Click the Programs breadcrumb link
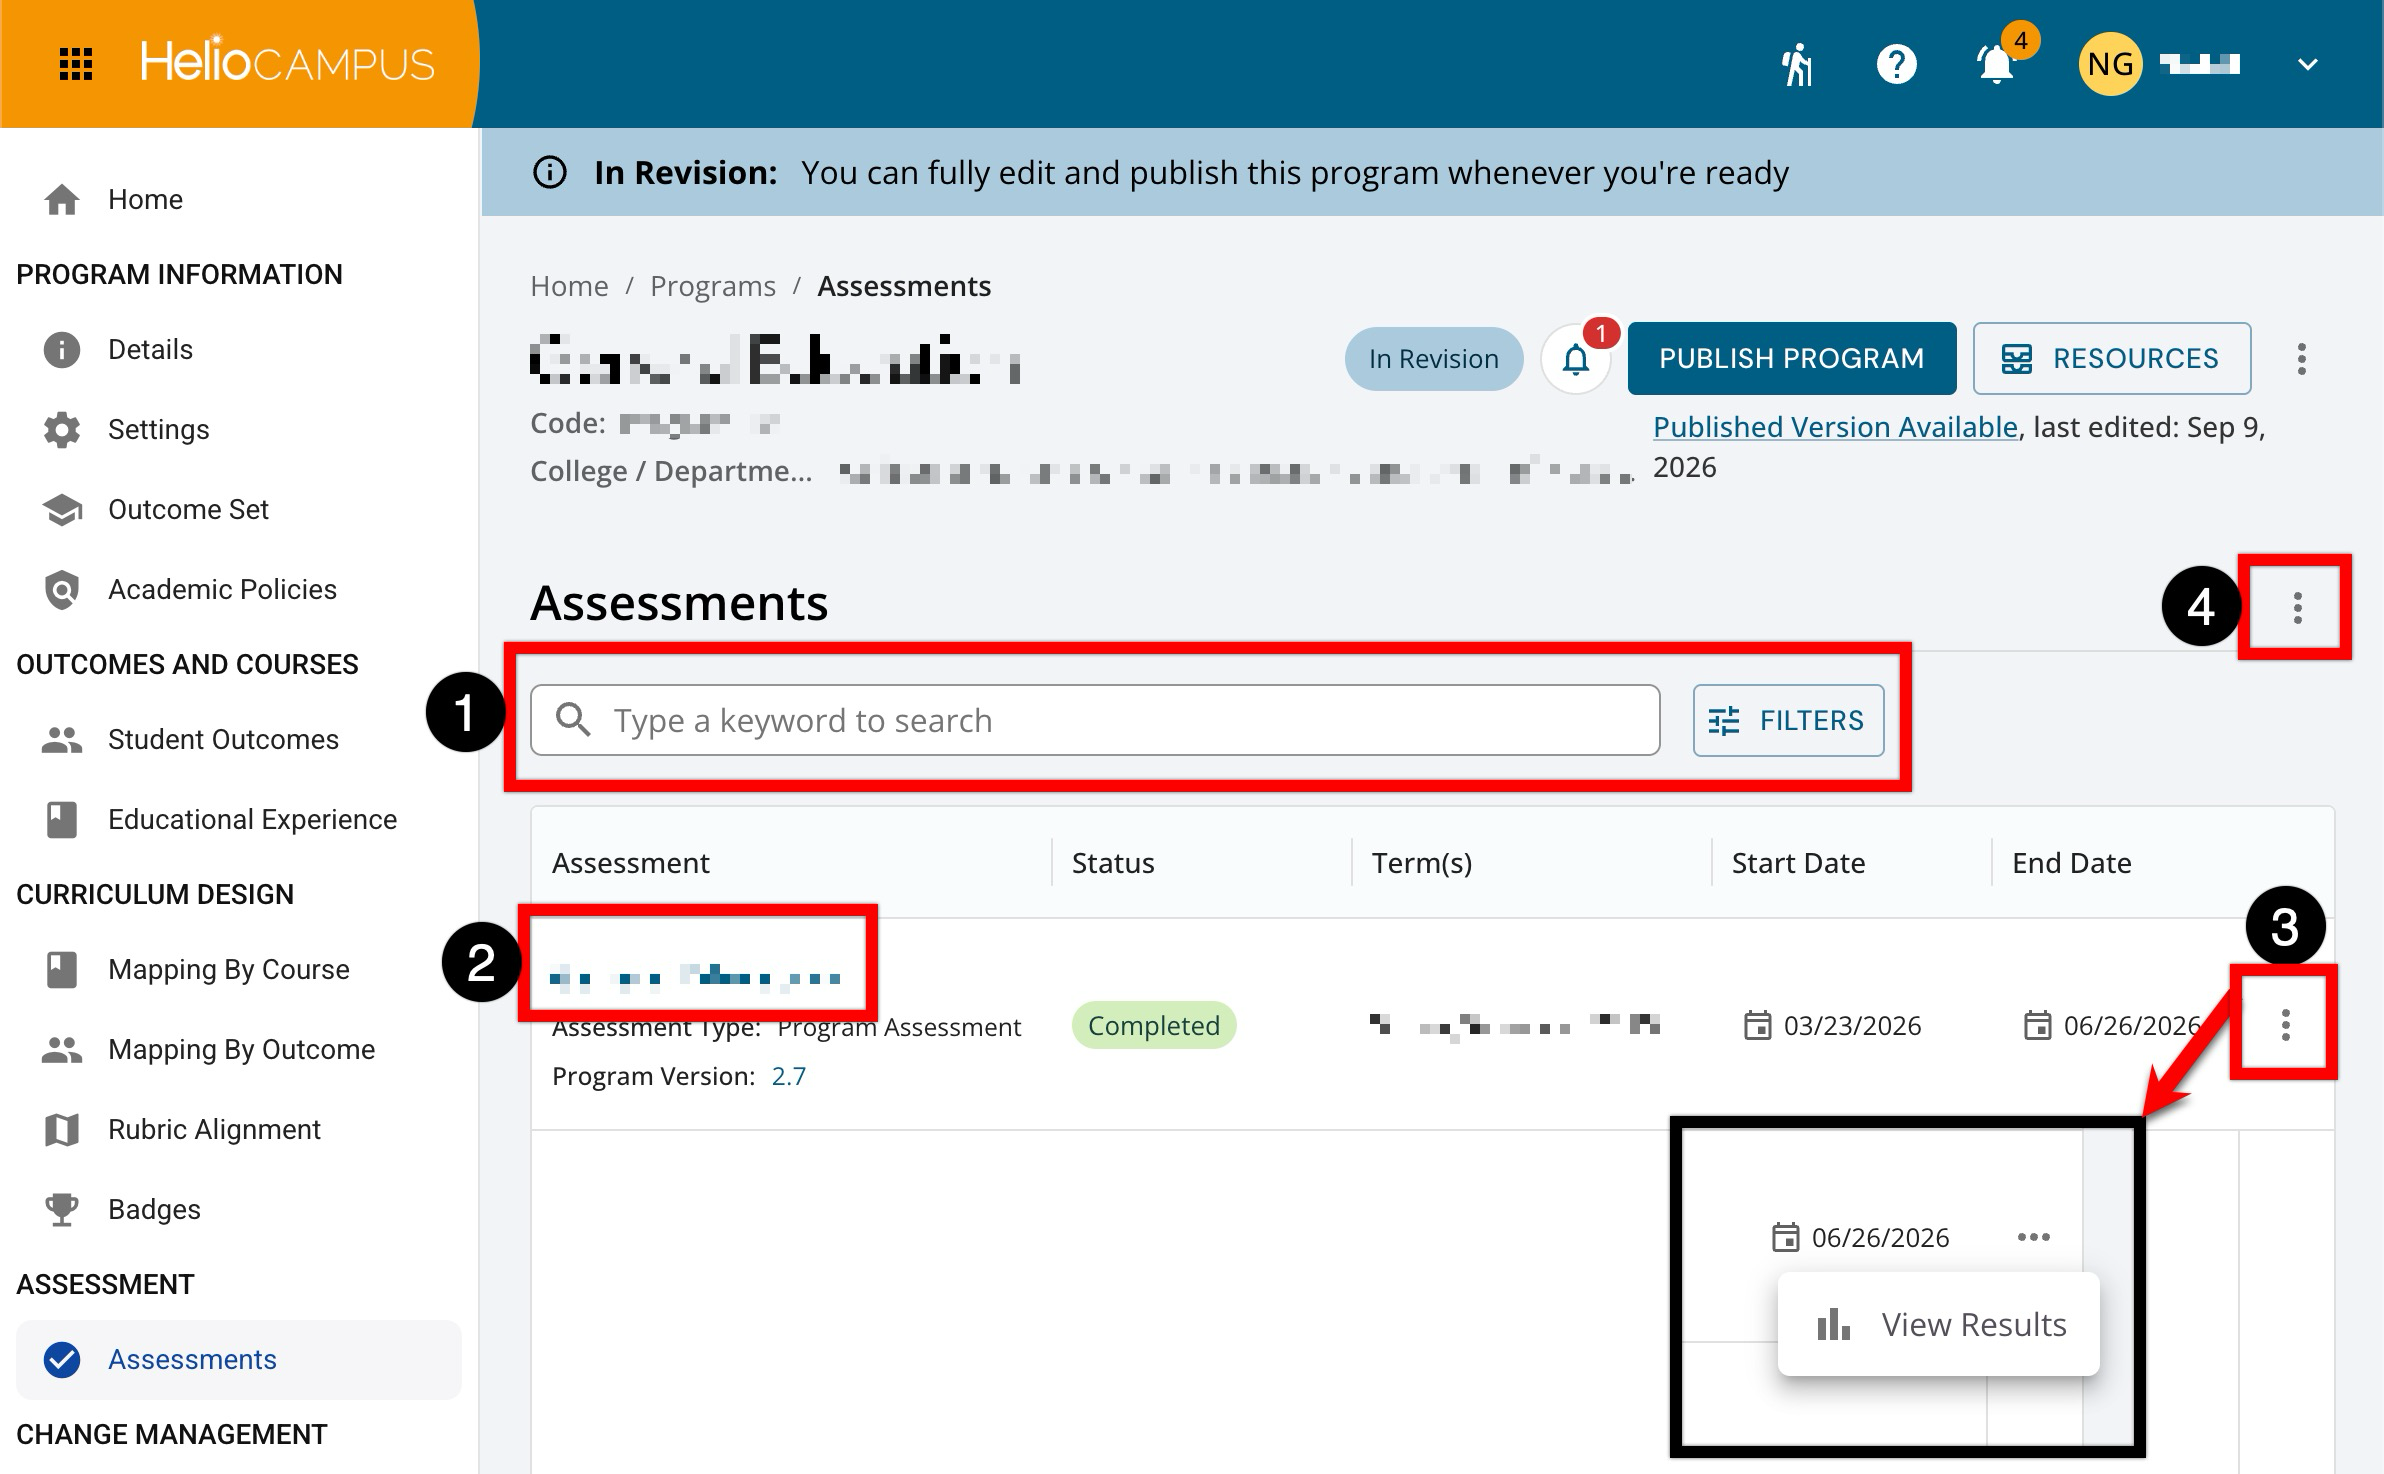Viewport: 2384px width, 1474px height. point(713,286)
